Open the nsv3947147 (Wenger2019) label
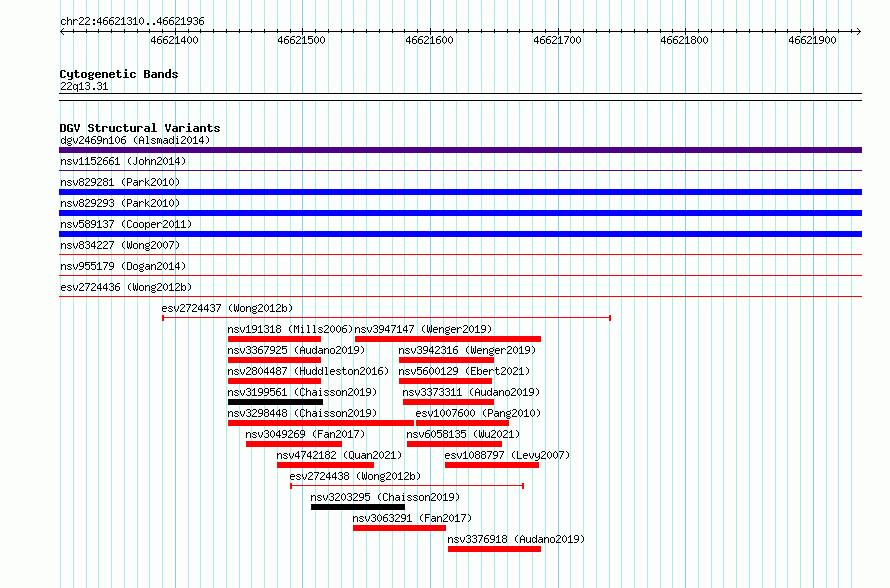This screenshot has height=588, width=890. click(423, 329)
